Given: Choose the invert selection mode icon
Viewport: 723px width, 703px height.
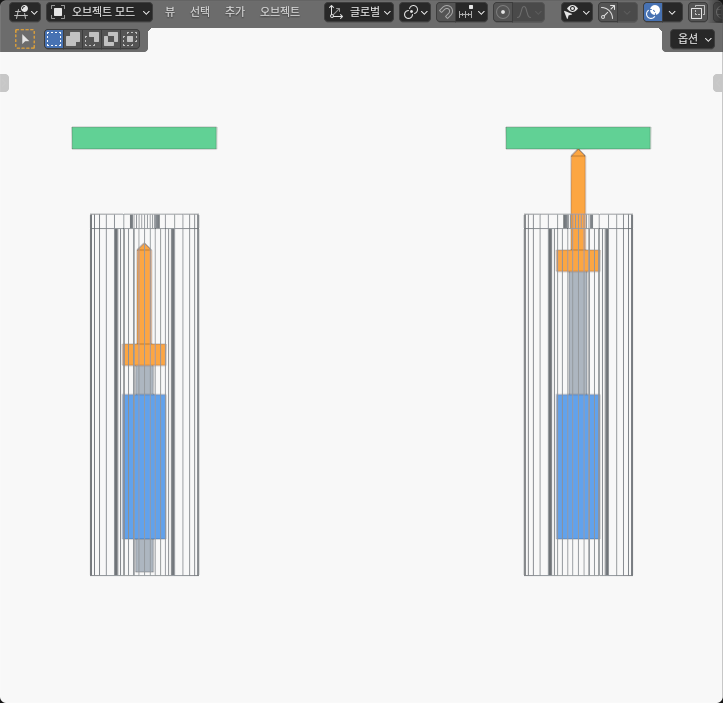Looking at the screenshot, I should 111,39.
